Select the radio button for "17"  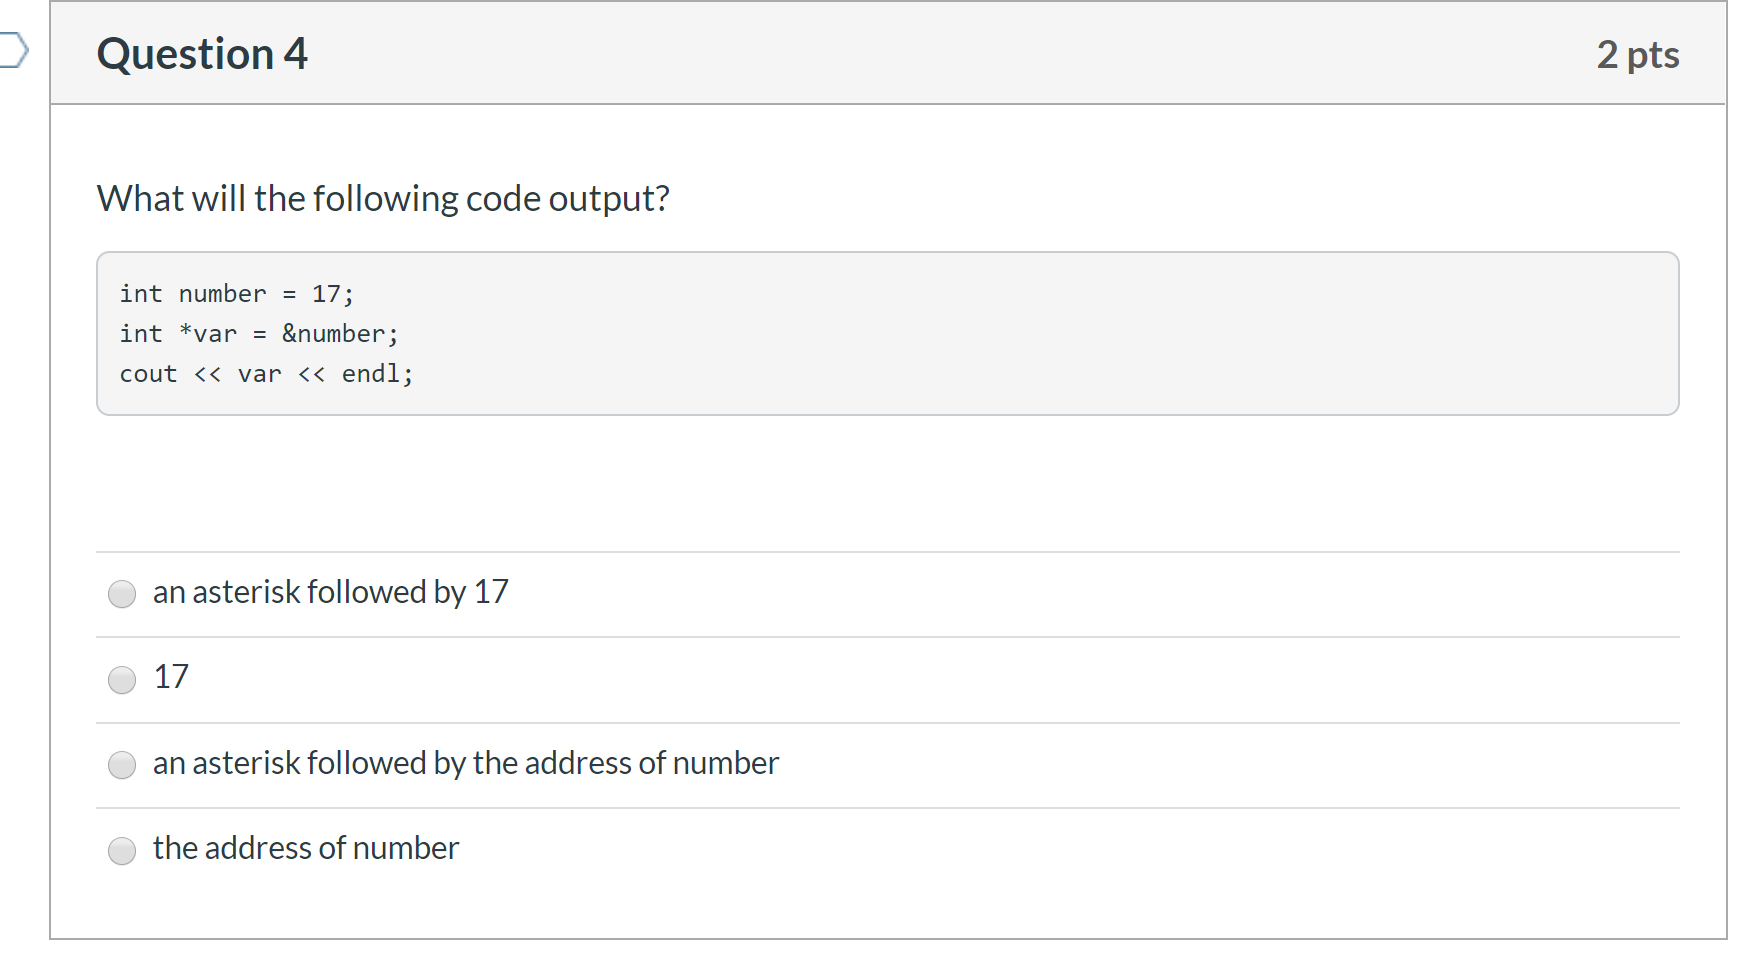point(121,679)
